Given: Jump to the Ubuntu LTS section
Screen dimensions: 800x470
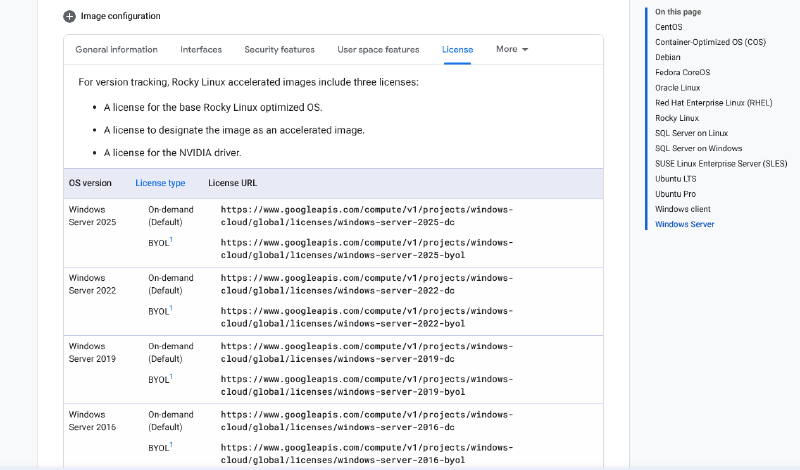Looking at the screenshot, I should tap(676, 179).
